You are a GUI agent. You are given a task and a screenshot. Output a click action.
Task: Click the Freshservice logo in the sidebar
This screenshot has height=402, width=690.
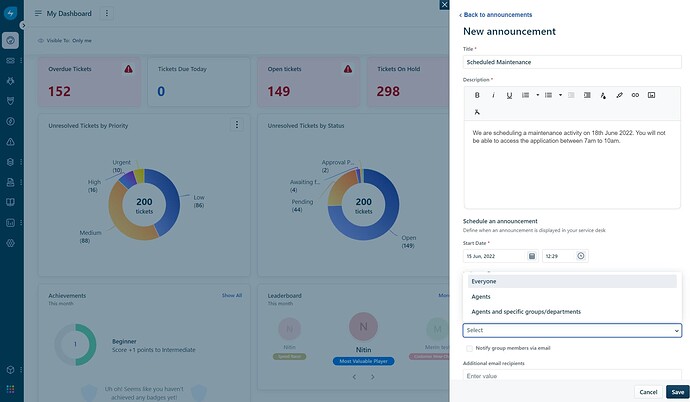point(10,13)
